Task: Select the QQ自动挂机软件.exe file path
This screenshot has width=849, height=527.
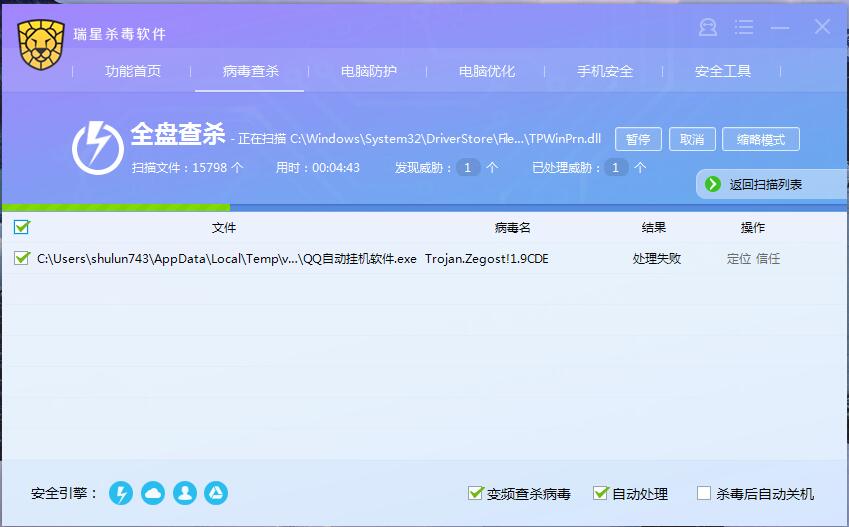Action: [227, 259]
